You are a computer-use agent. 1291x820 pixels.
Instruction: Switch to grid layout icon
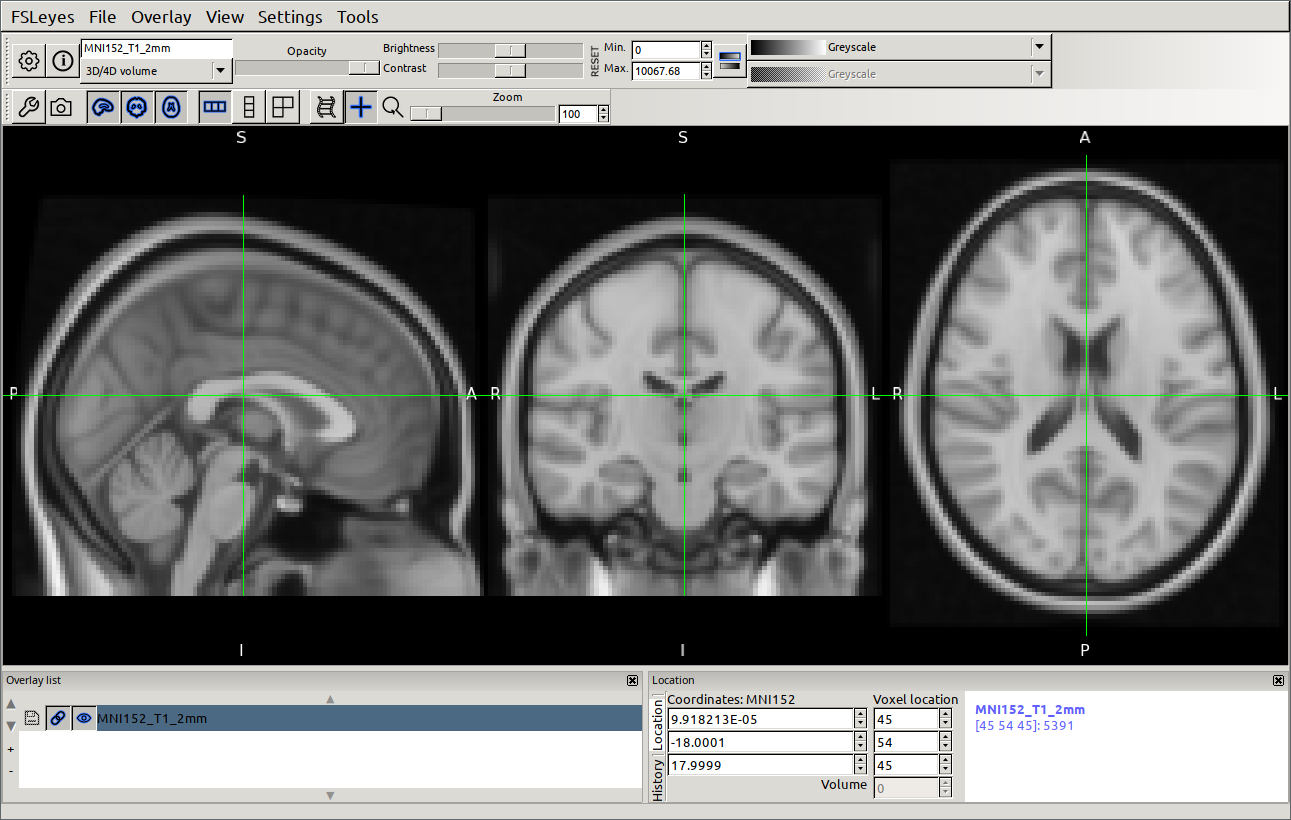(284, 108)
